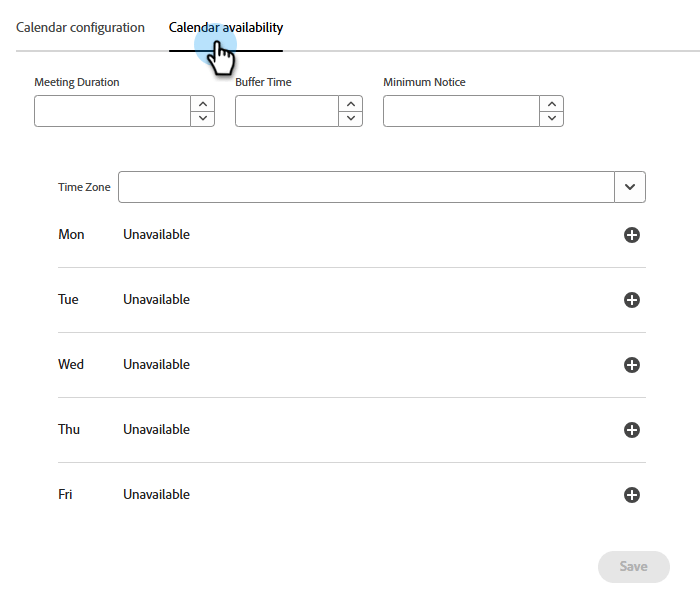This screenshot has height=600, width=700.
Task: Increase Meeting Duration with up arrow
Action: (x=202, y=103)
